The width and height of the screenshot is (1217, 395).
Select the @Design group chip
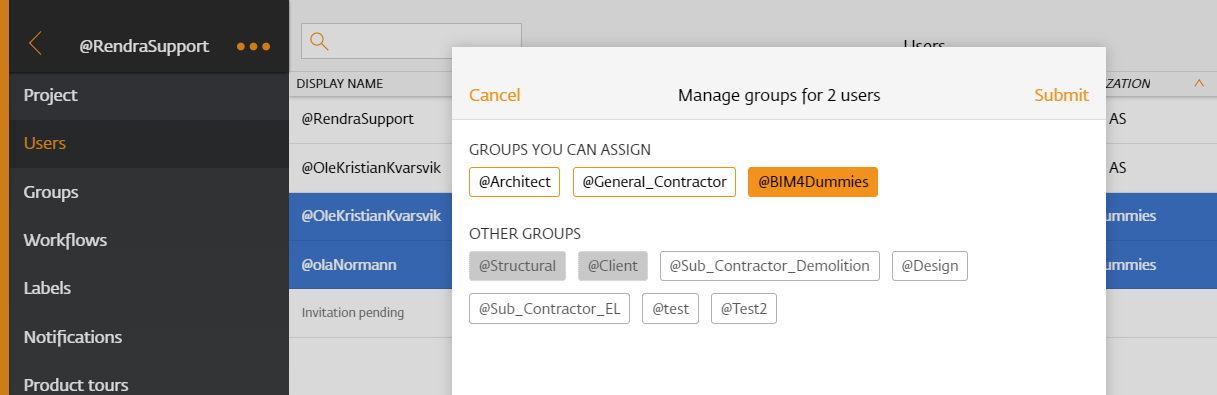click(x=930, y=266)
